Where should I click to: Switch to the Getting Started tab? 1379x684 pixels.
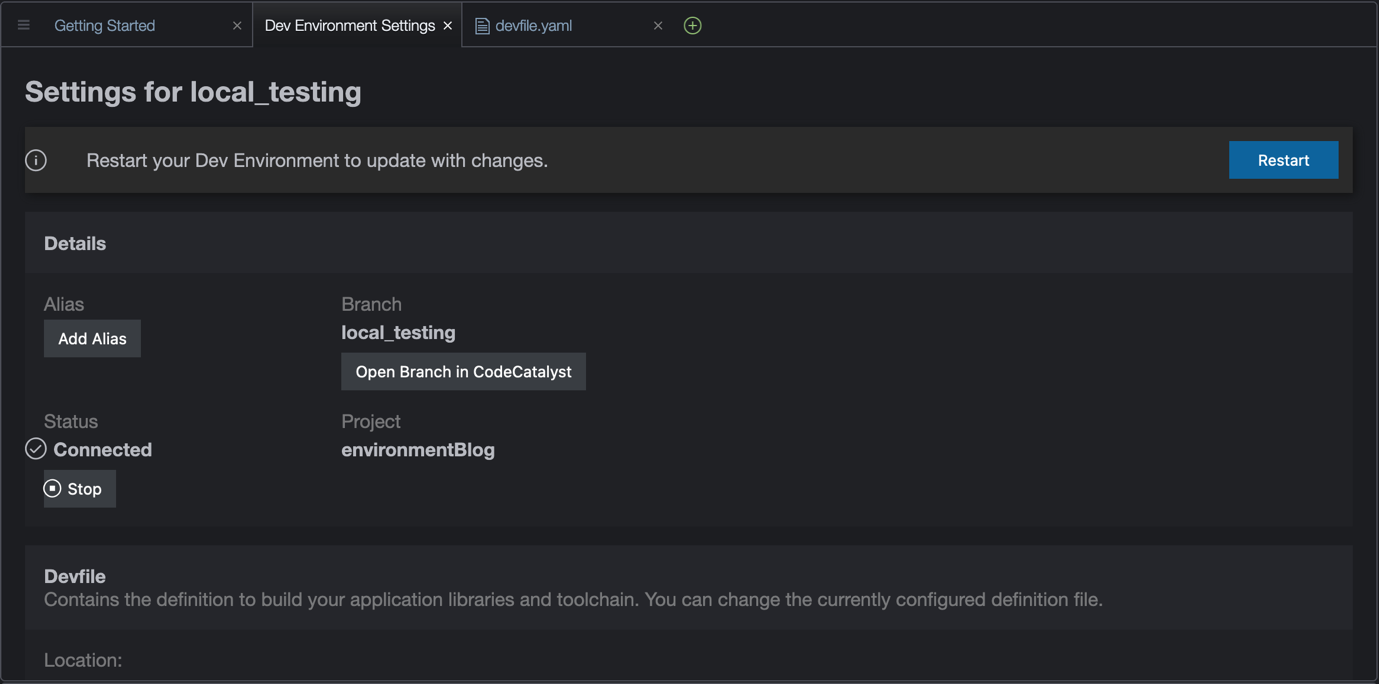tap(104, 25)
